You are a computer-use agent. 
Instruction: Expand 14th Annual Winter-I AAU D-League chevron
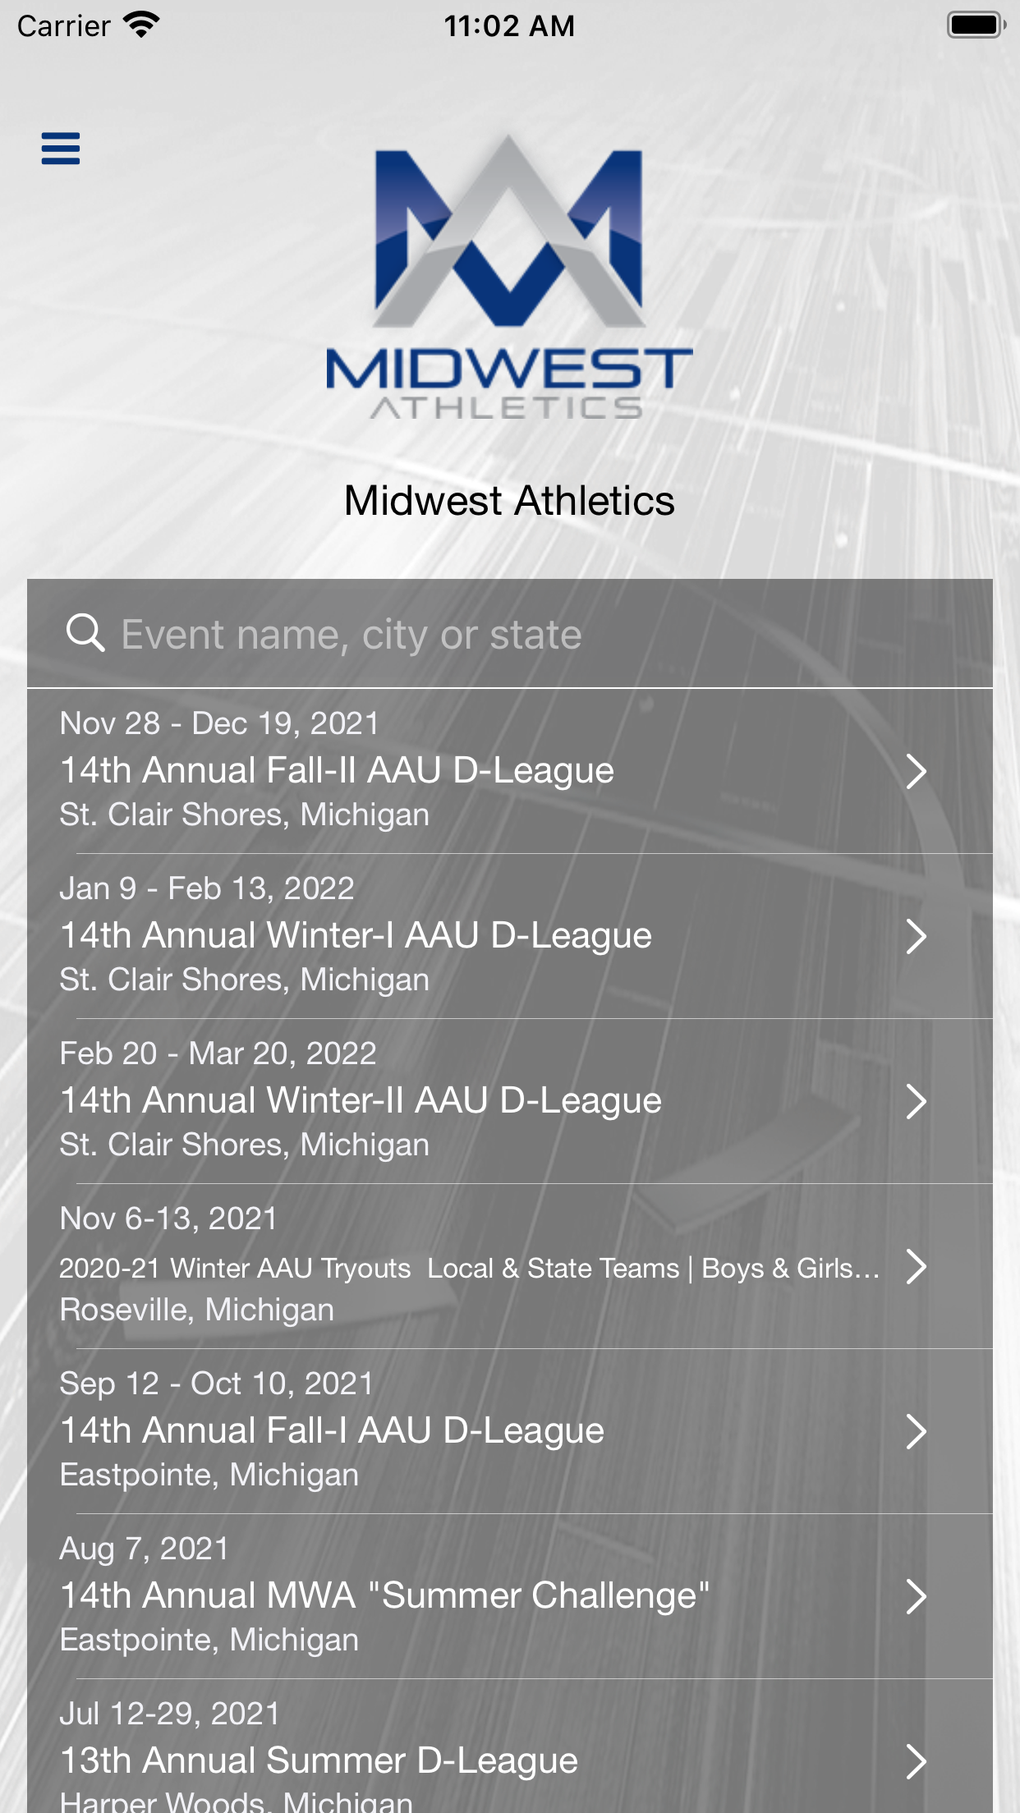pyautogui.click(x=915, y=936)
